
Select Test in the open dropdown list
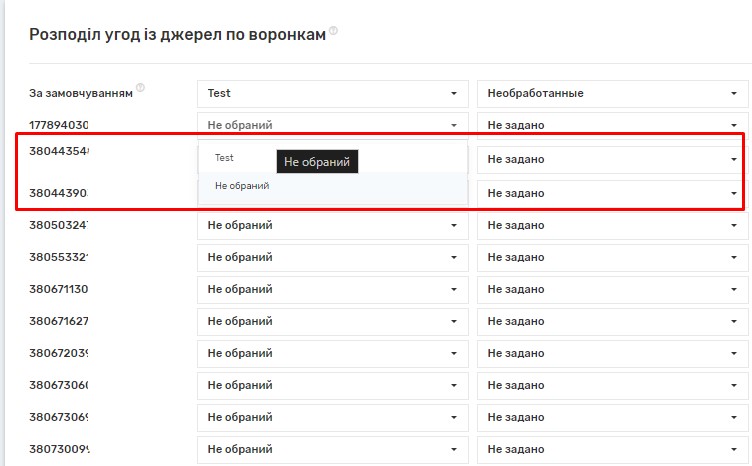224,158
